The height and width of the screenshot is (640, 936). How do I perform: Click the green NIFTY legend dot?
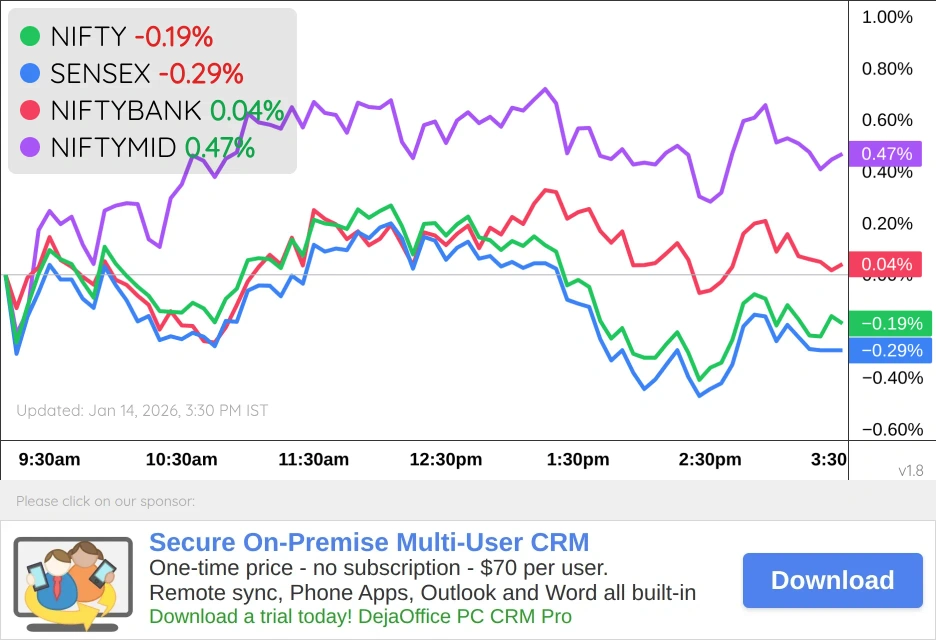coord(30,37)
